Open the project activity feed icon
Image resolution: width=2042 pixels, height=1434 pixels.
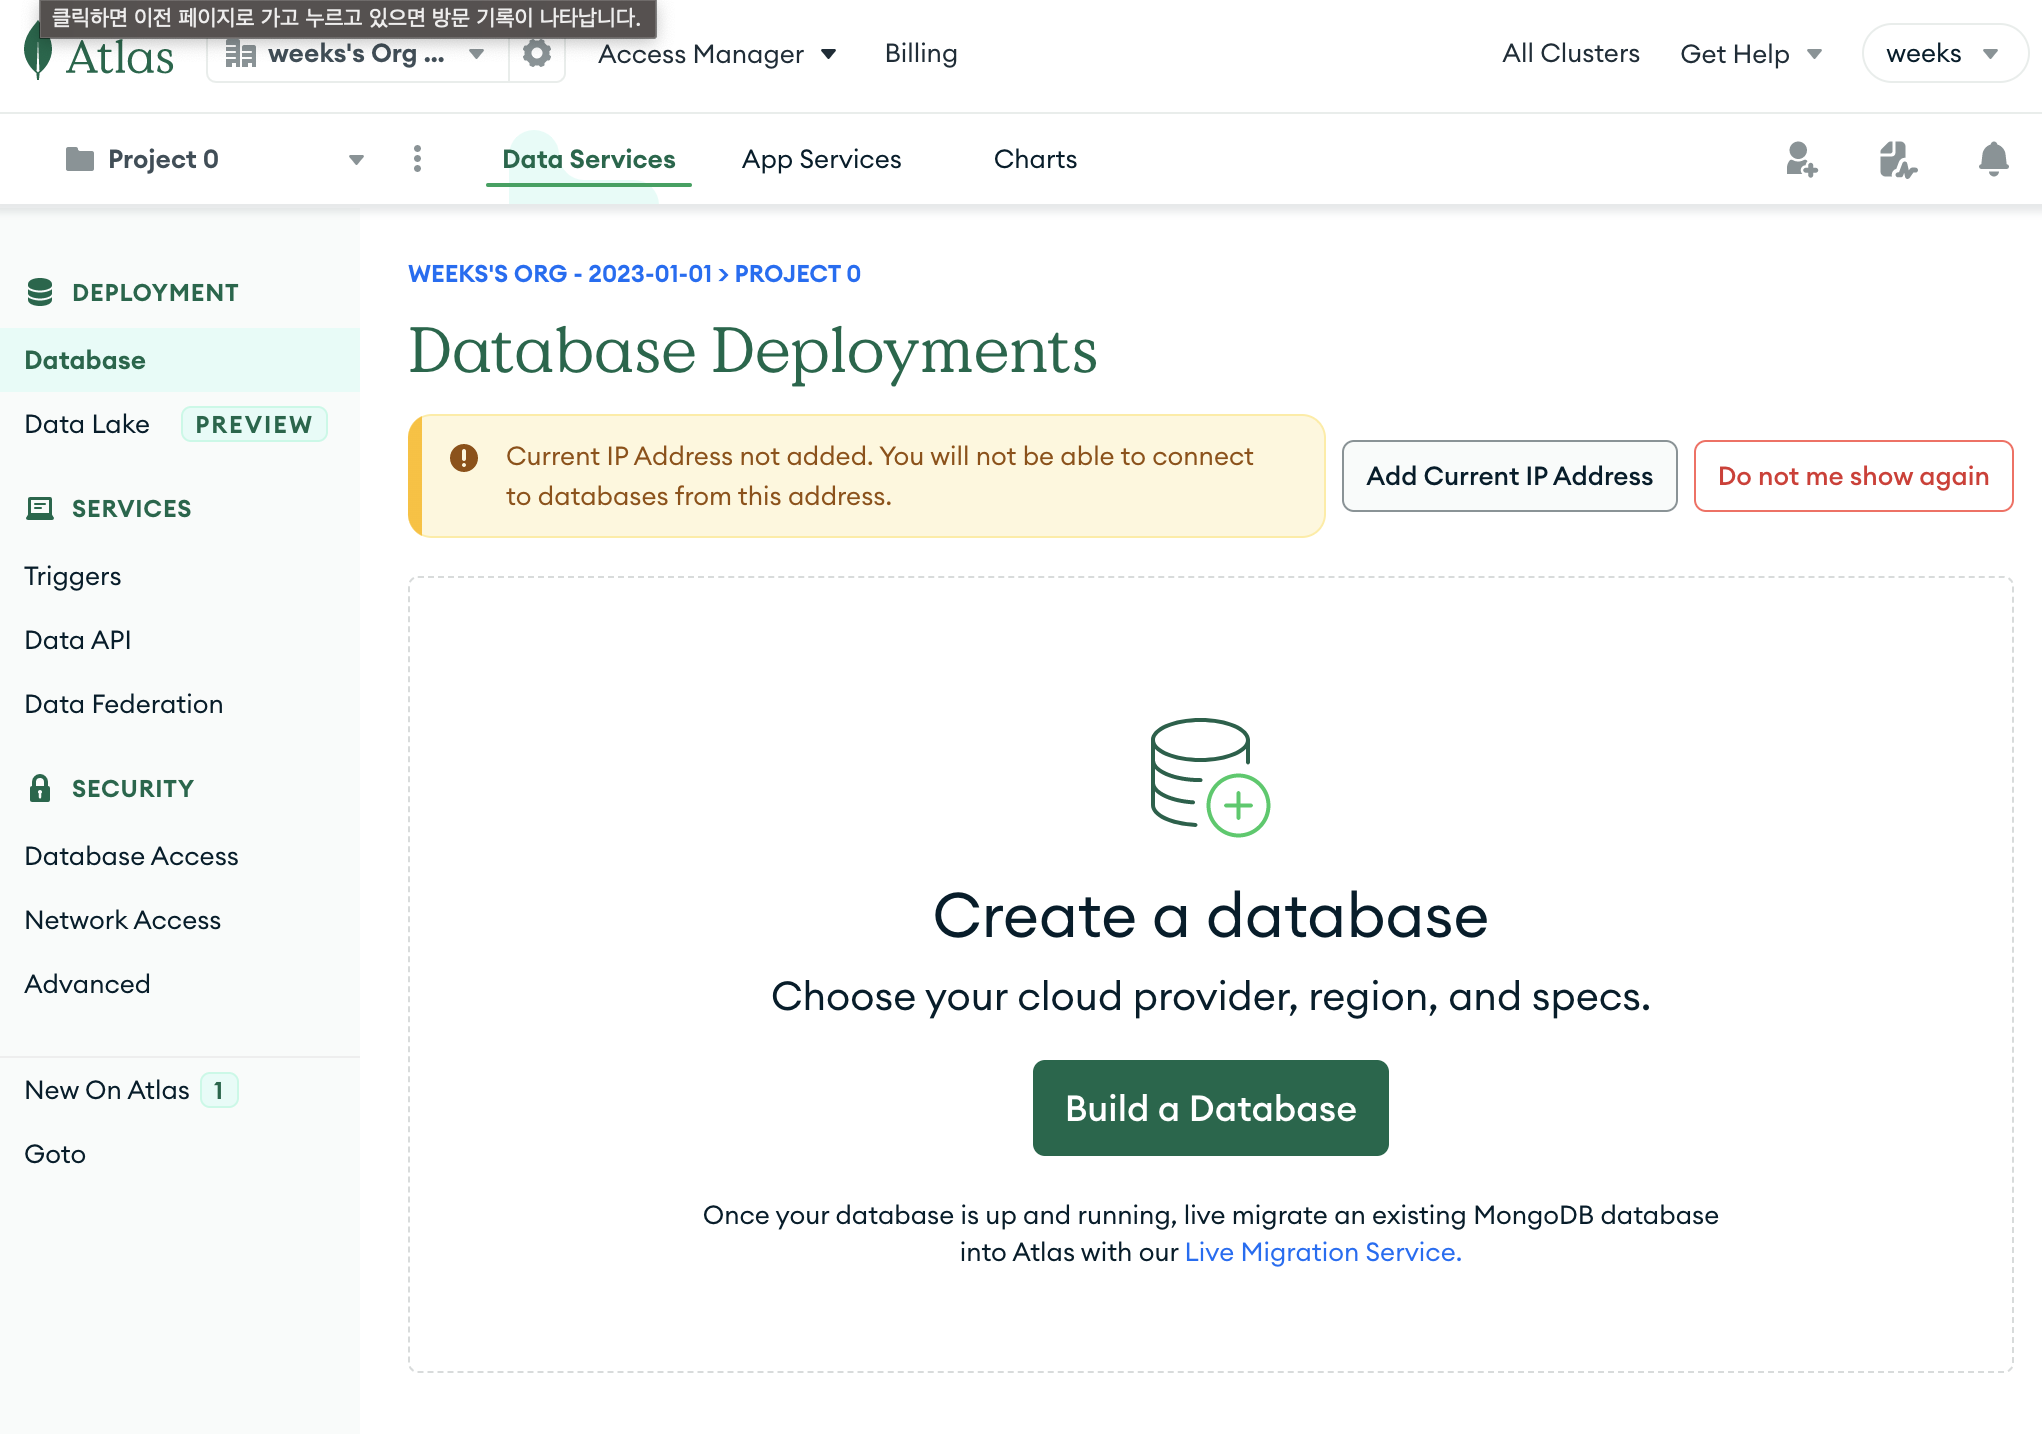pos(1898,159)
